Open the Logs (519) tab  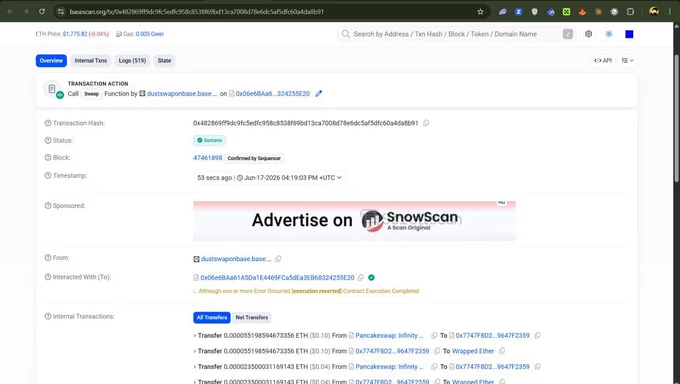coord(132,61)
